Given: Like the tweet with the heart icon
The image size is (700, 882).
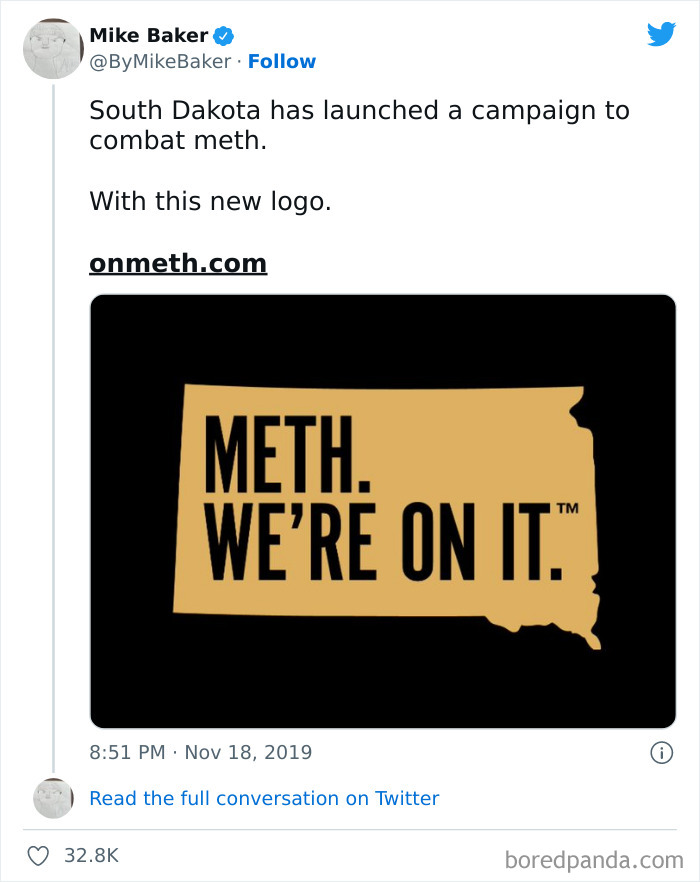Looking at the screenshot, I should 38,856.
